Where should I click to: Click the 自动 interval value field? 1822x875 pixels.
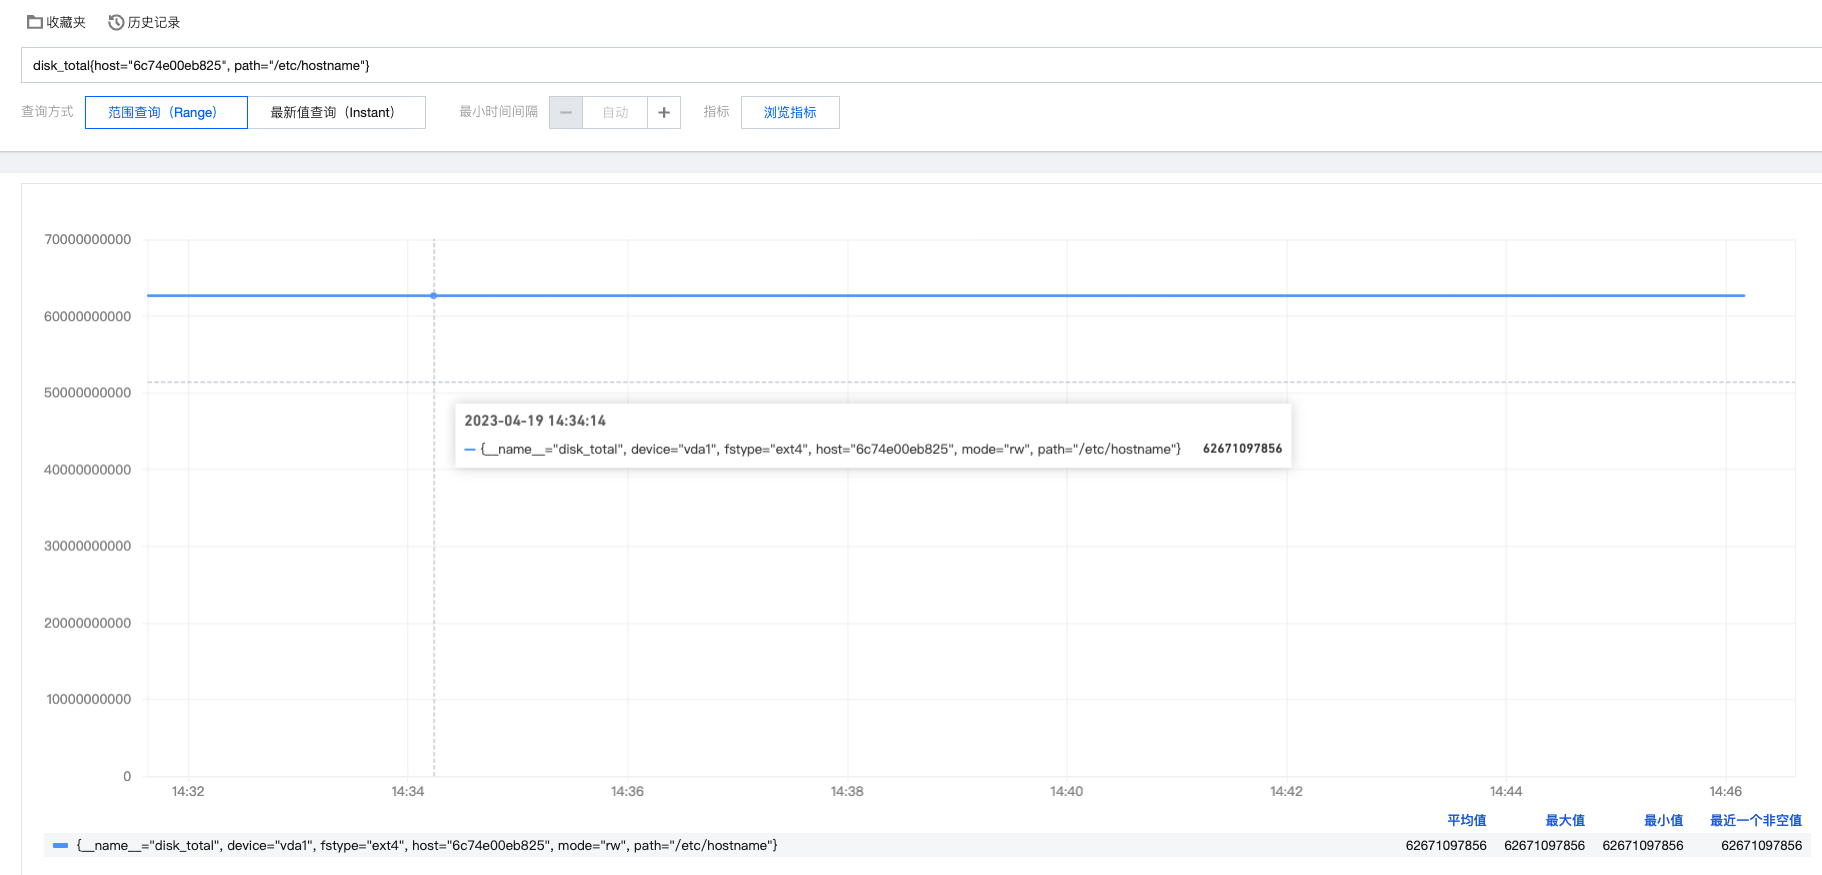[x=615, y=112]
